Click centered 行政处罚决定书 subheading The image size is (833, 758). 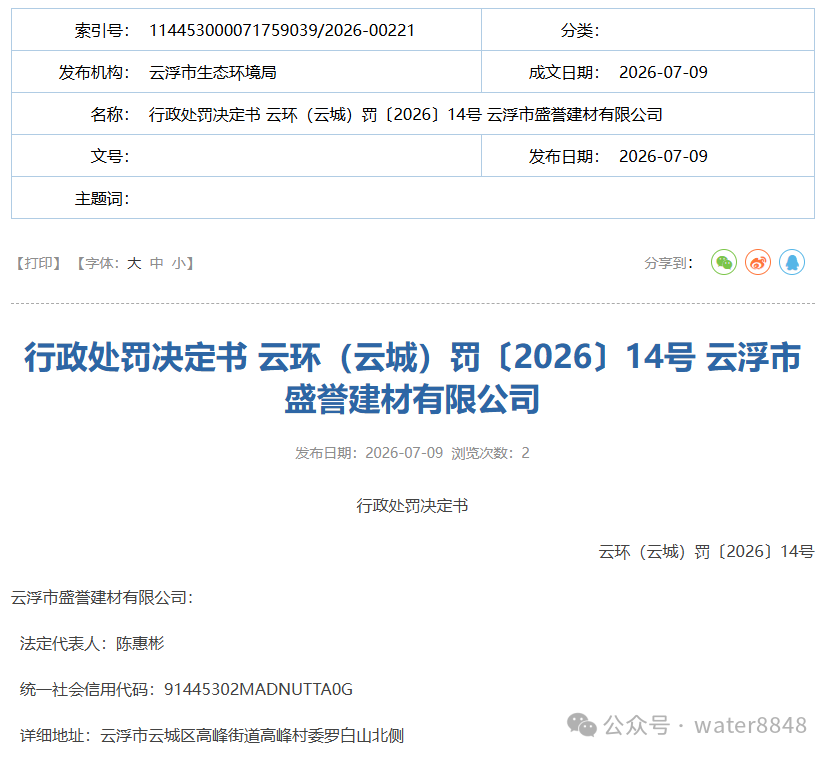[412, 506]
